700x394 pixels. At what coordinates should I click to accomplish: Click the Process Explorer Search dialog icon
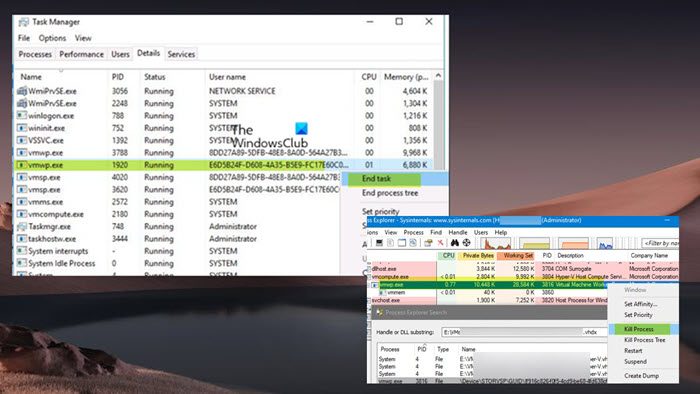(379, 312)
